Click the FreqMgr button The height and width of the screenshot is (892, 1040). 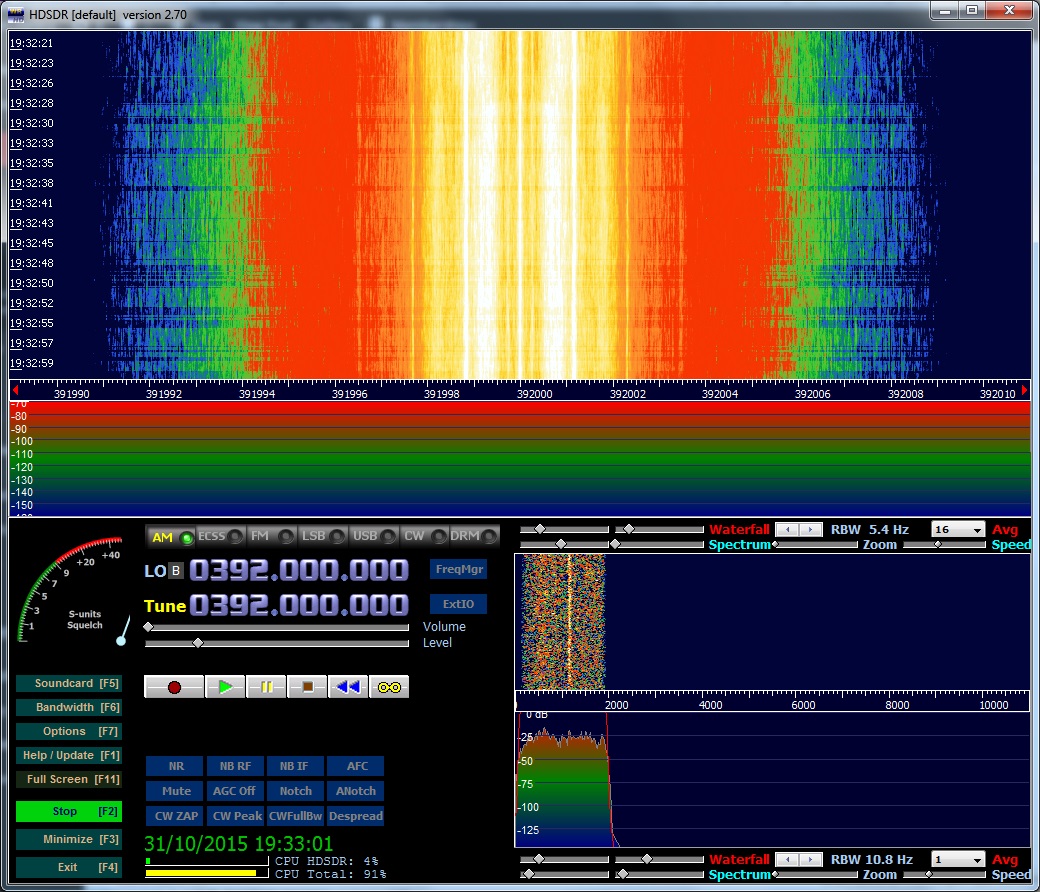click(458, 569)
